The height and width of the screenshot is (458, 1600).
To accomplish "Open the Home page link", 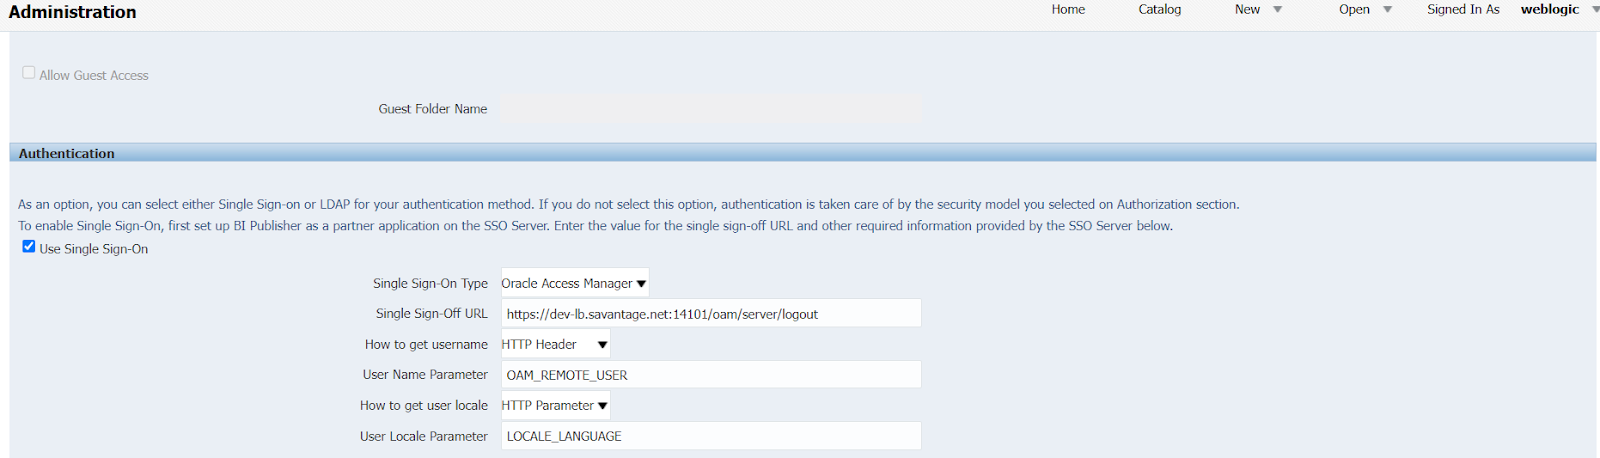I will tap(1067, 10).
